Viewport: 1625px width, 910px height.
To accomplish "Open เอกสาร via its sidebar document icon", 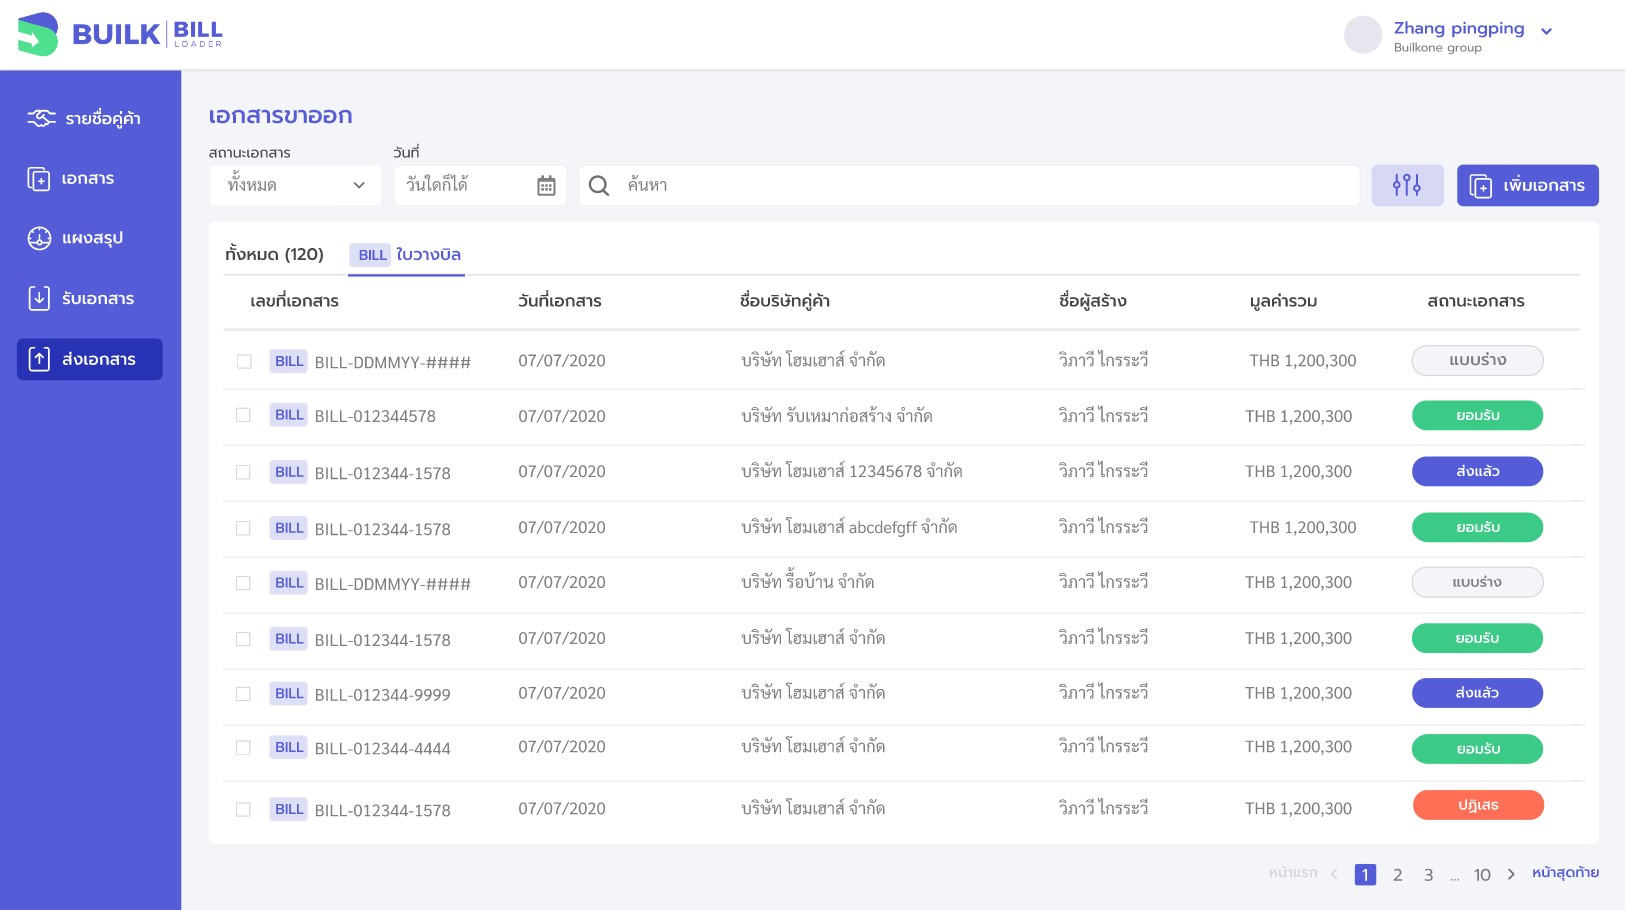I will [39, 179].
